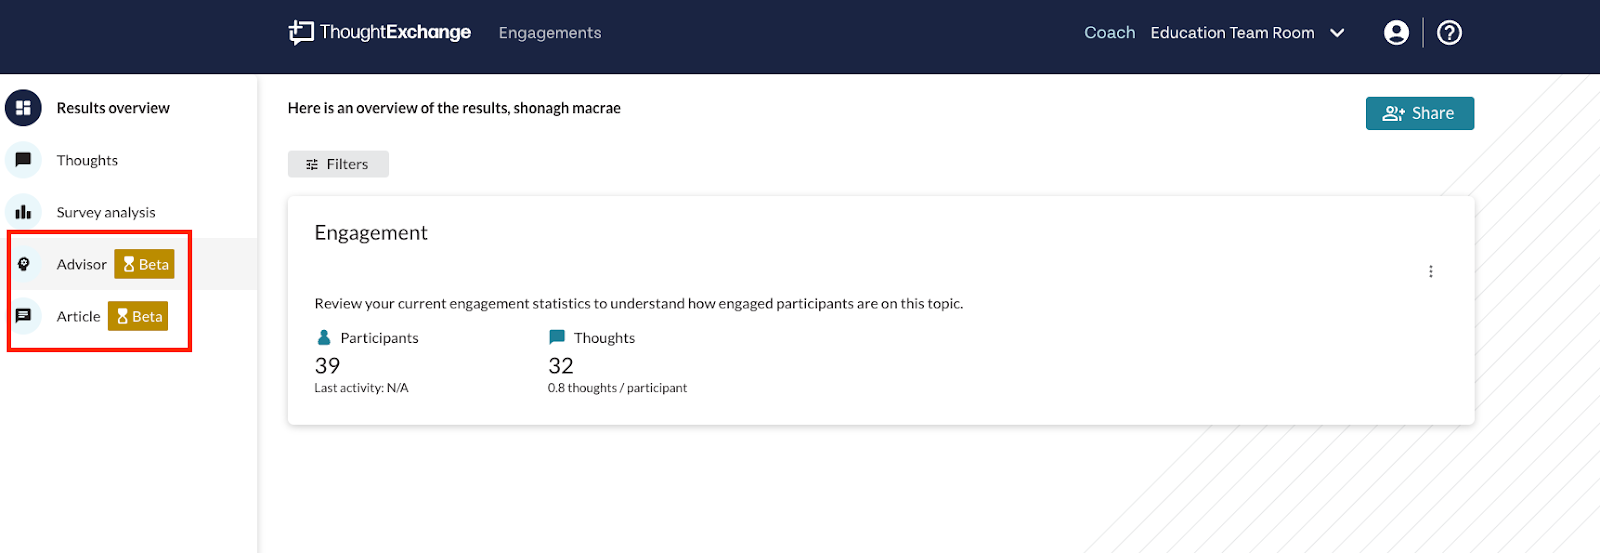This screenshot has height=553, width=1600.
Task: Open the user account profile icon
Action: click(1396, 33)
